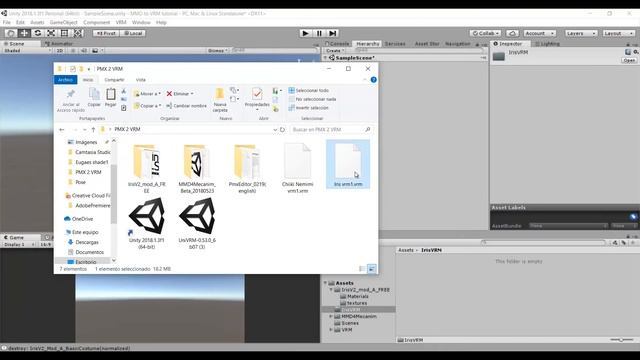Open the Gizmos dropdown in Scene view
Viewport: 640px width, 360px height.
point(218,50)
